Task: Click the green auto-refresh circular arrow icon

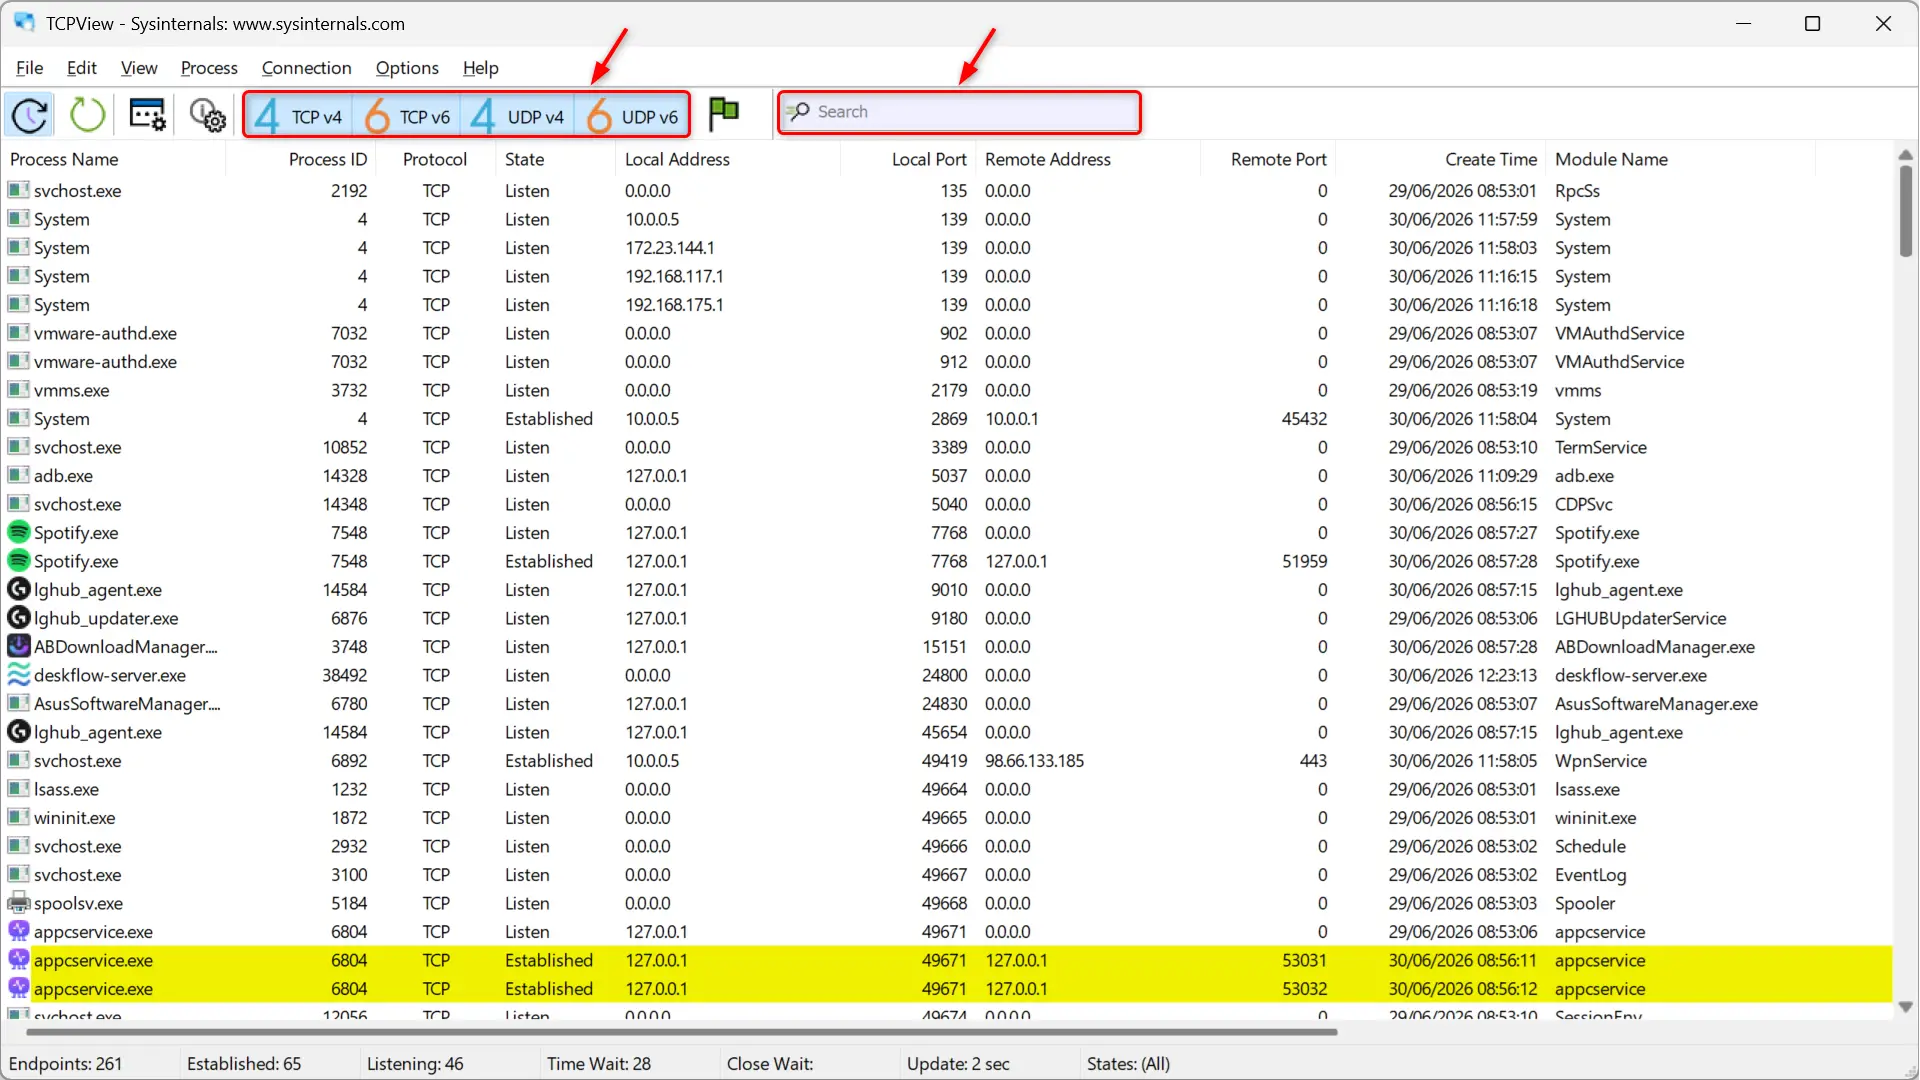Action: click(x=87, y=114)
